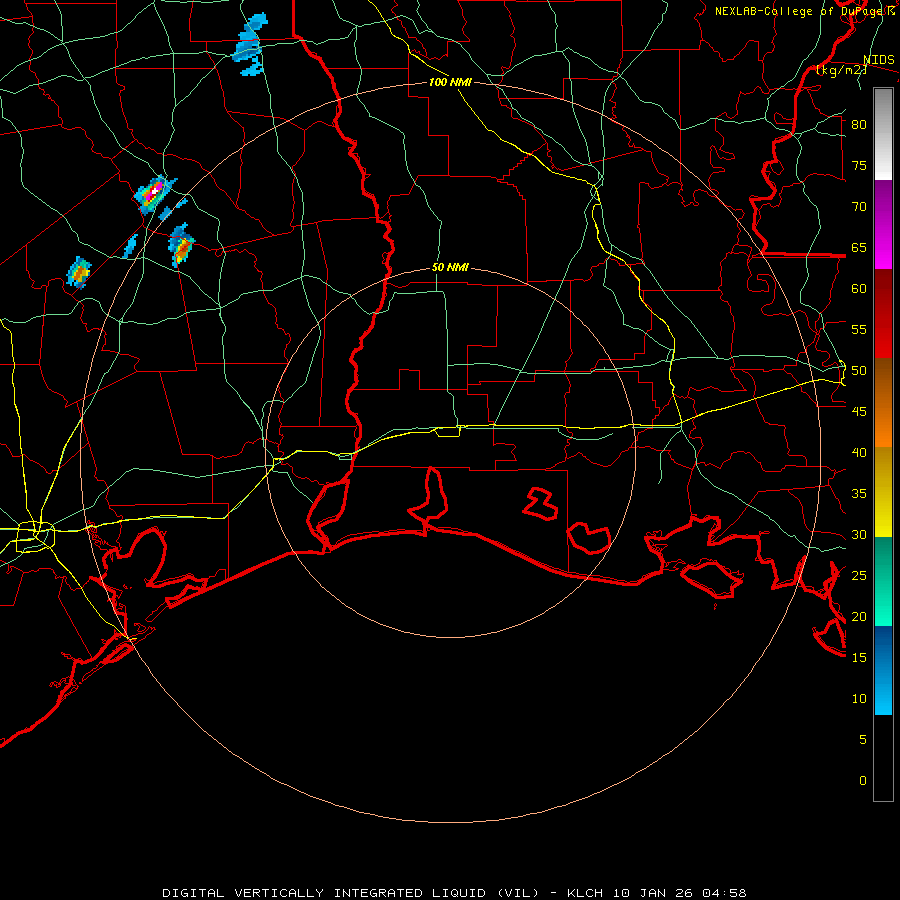Screen dimensions: 900x900
Task: Click the 45 value on the color scale
Action: point(859,412)
